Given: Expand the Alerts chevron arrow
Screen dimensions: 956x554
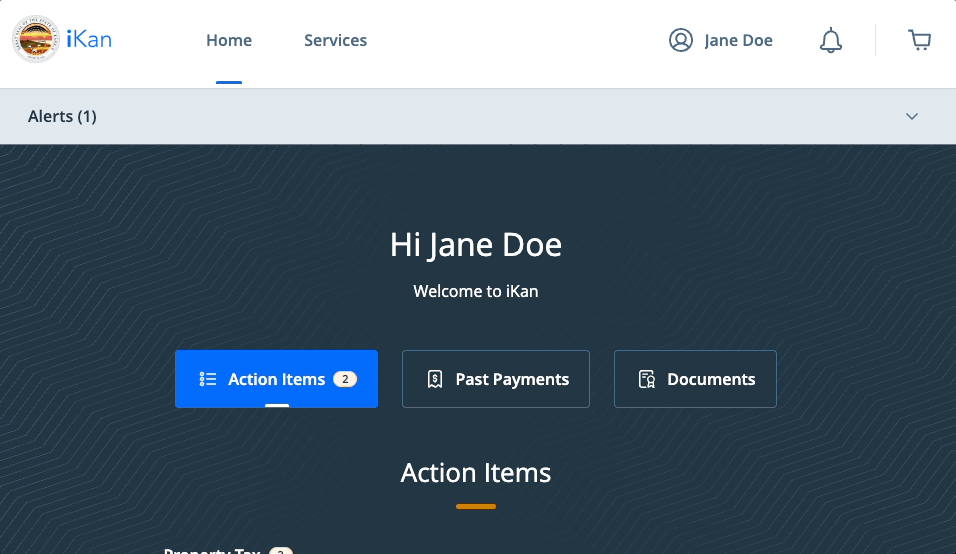Looking at the screenshot, I should [x=912, y=117].
